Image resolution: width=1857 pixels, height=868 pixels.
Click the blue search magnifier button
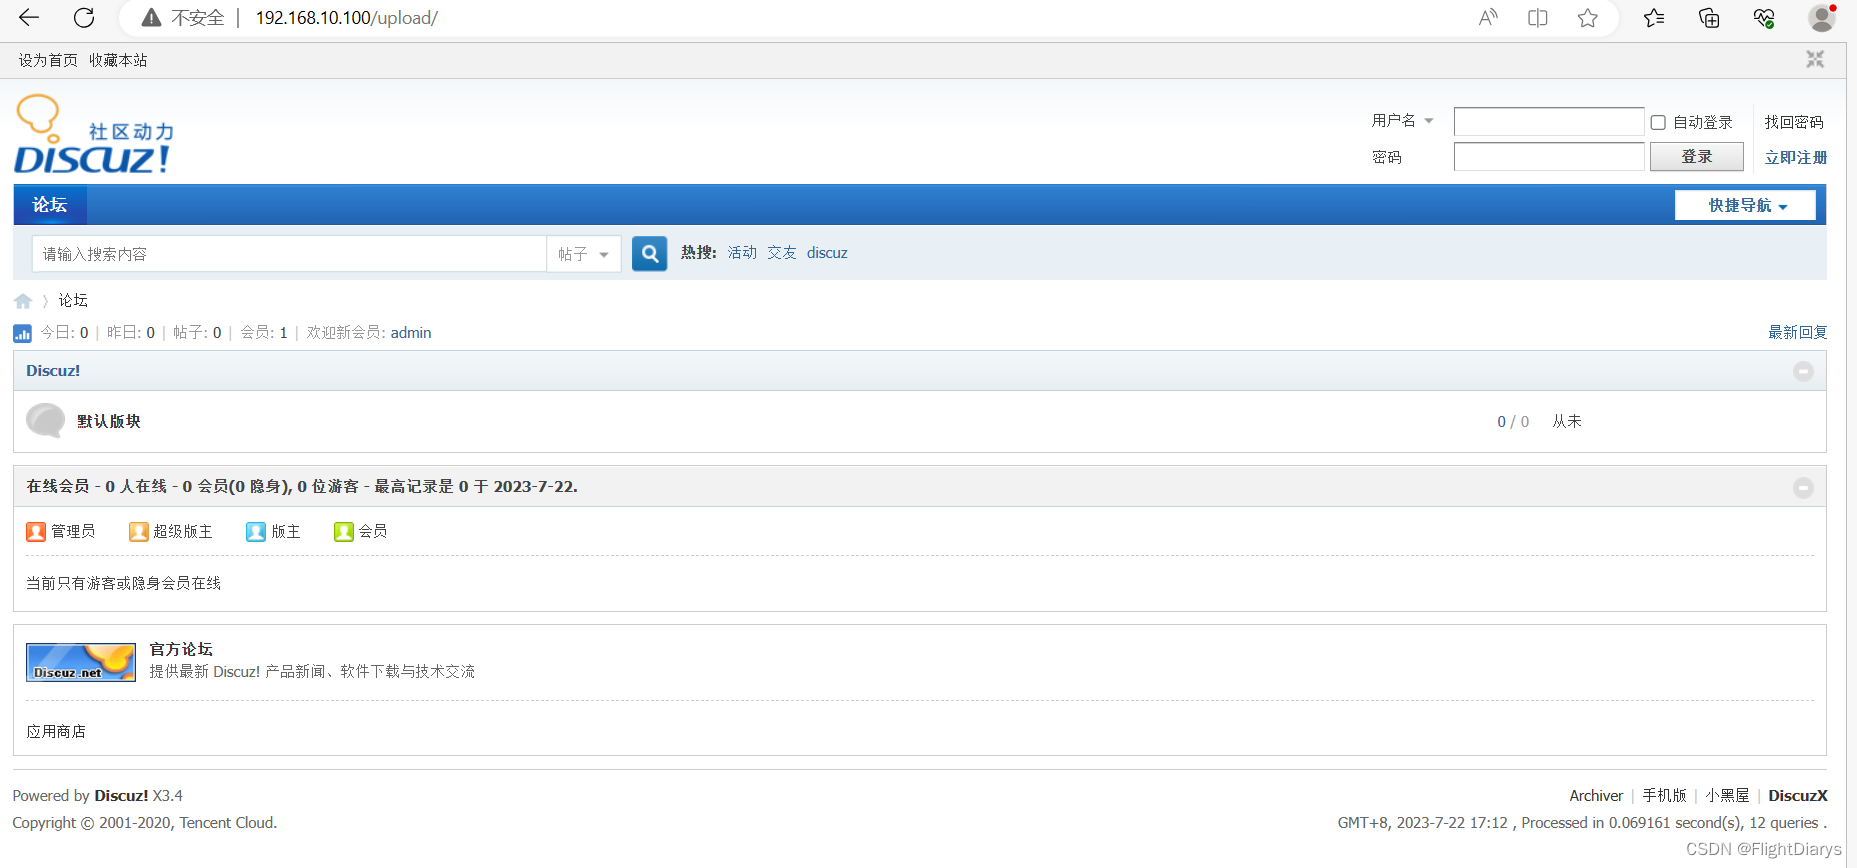pyautogui.click(x=650, y=254)
